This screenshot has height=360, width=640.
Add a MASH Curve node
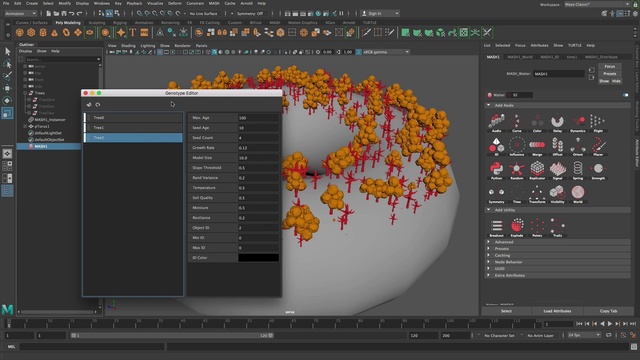tap(517, 123)
